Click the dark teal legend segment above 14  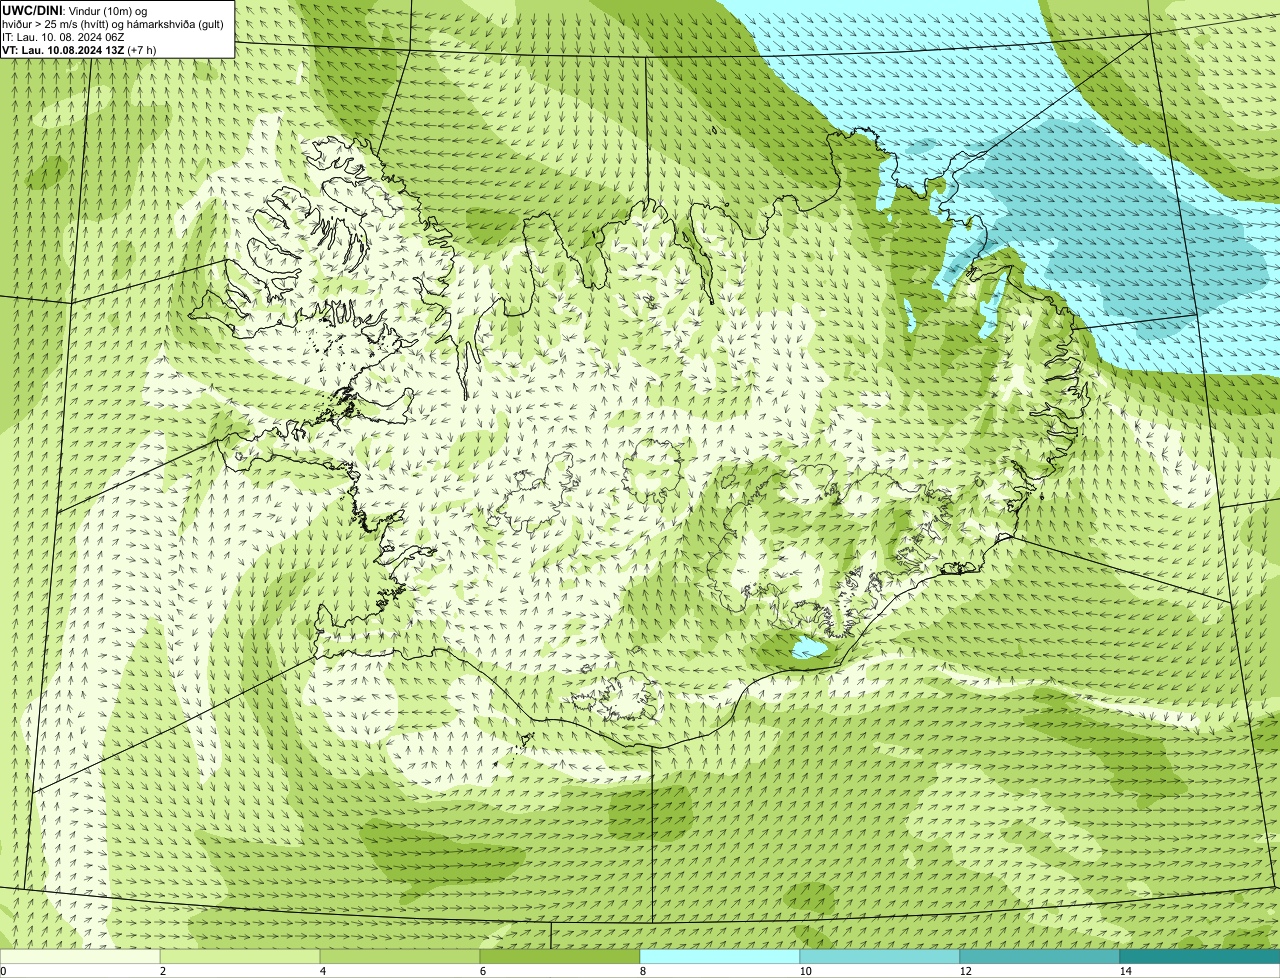1200,956
